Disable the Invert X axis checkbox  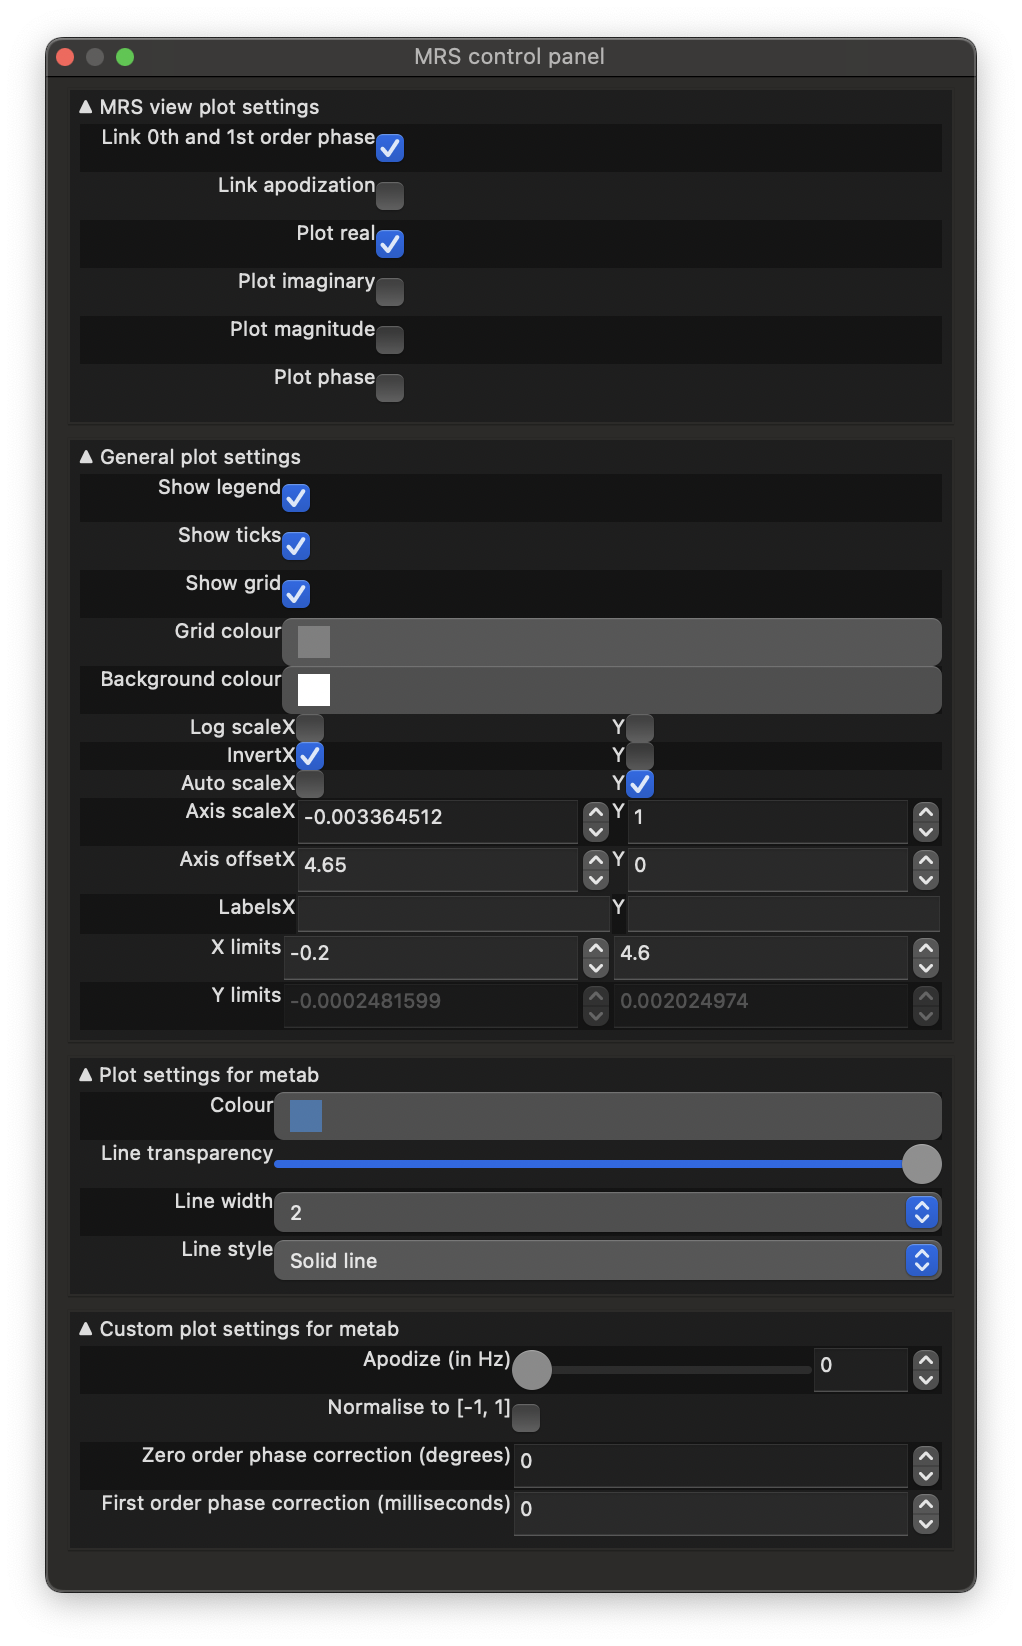(x=310, y=756)
